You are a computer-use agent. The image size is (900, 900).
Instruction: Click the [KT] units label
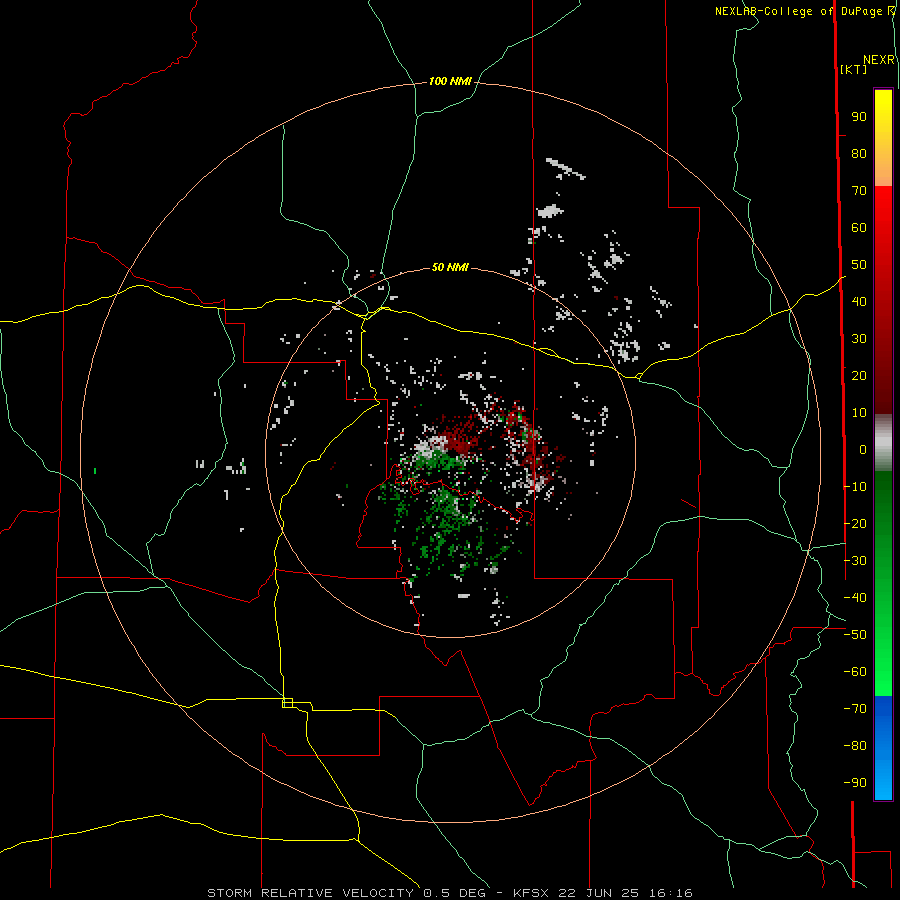853,69
